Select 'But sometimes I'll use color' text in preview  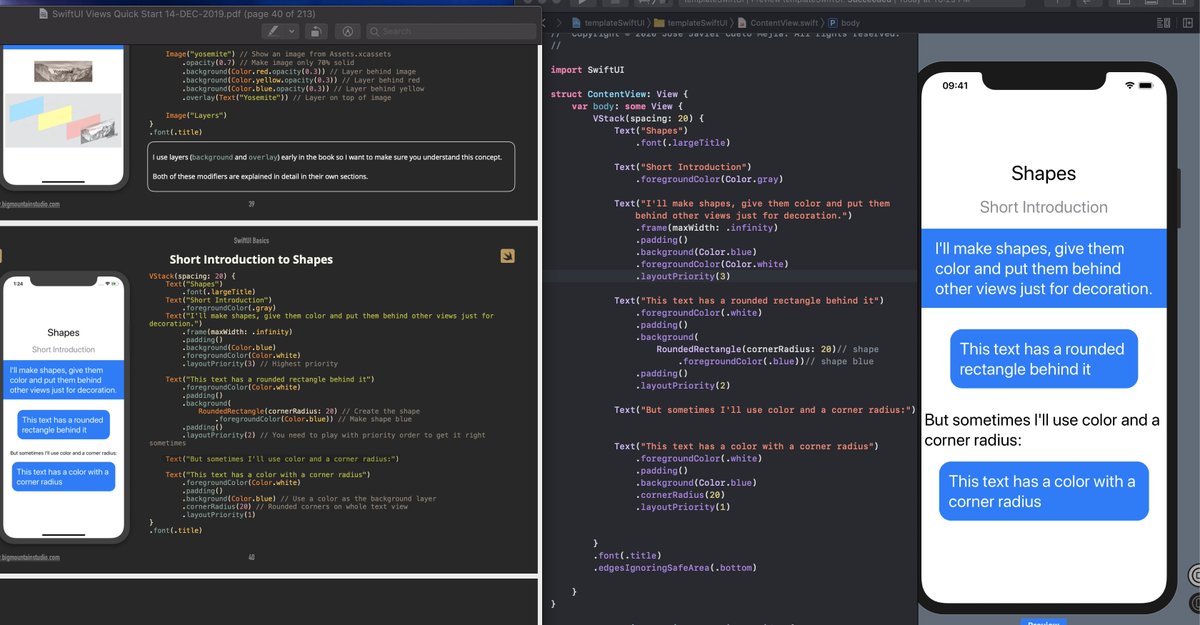[1043, 430]
